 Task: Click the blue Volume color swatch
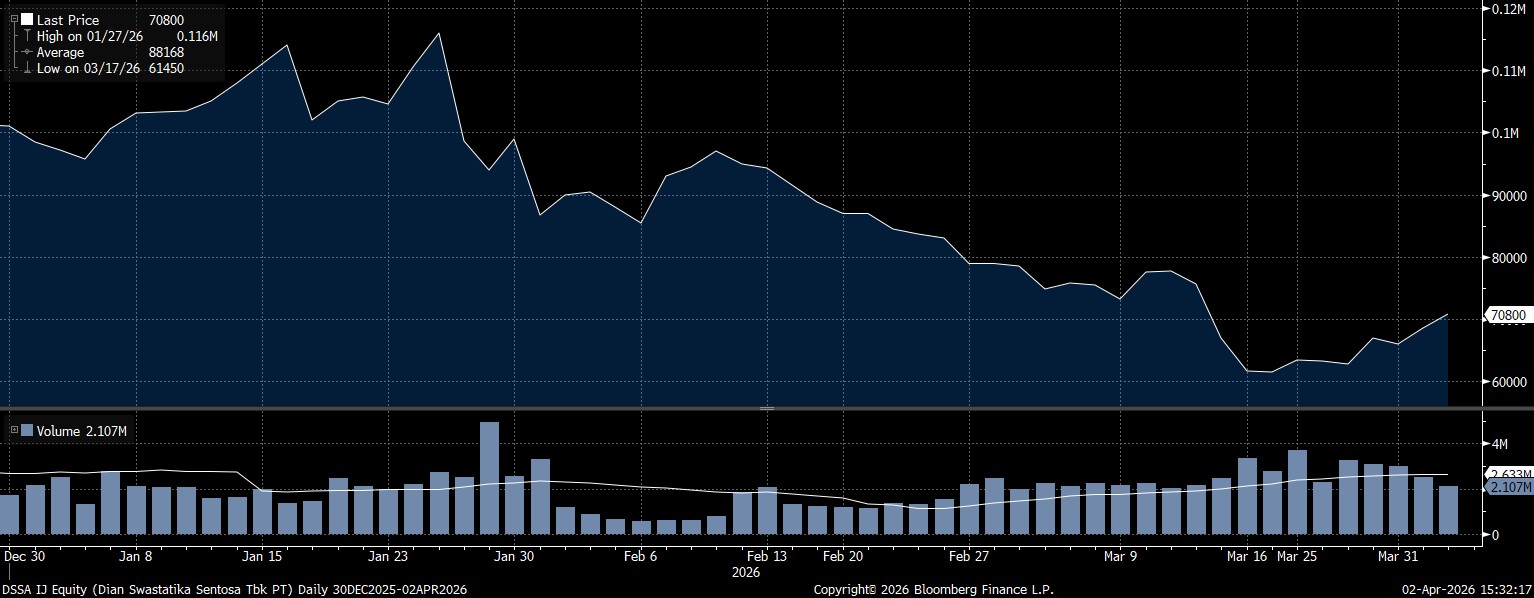coord(27,431)
